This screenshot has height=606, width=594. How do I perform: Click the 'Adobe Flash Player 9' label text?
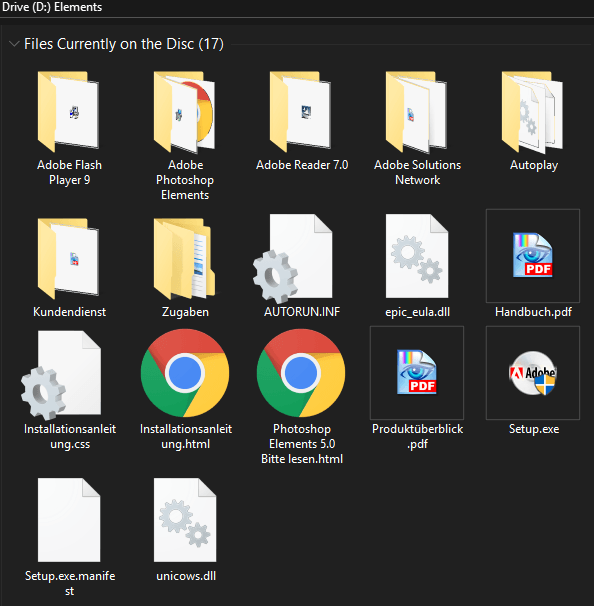pyautogui.click(x=70, y=172)
